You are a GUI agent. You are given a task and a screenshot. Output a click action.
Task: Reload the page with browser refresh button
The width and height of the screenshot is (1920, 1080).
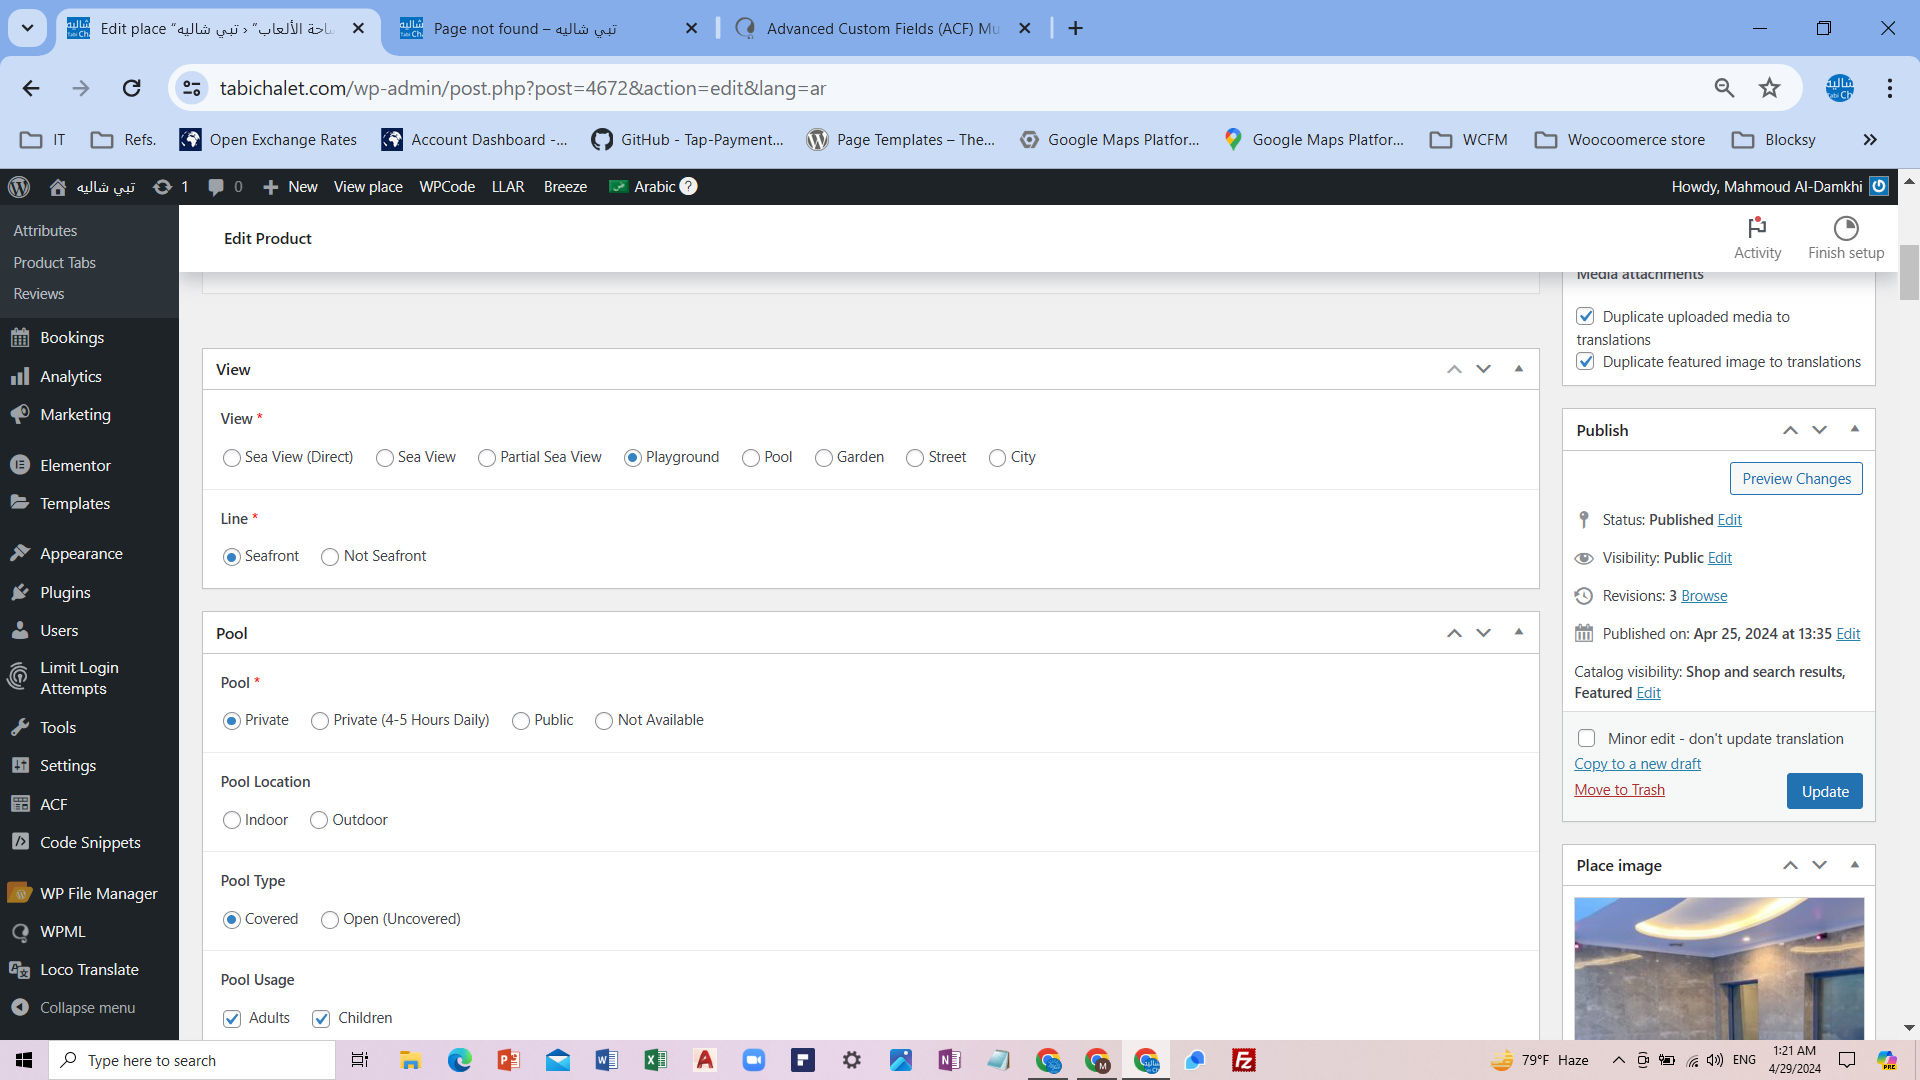(131, 88)
